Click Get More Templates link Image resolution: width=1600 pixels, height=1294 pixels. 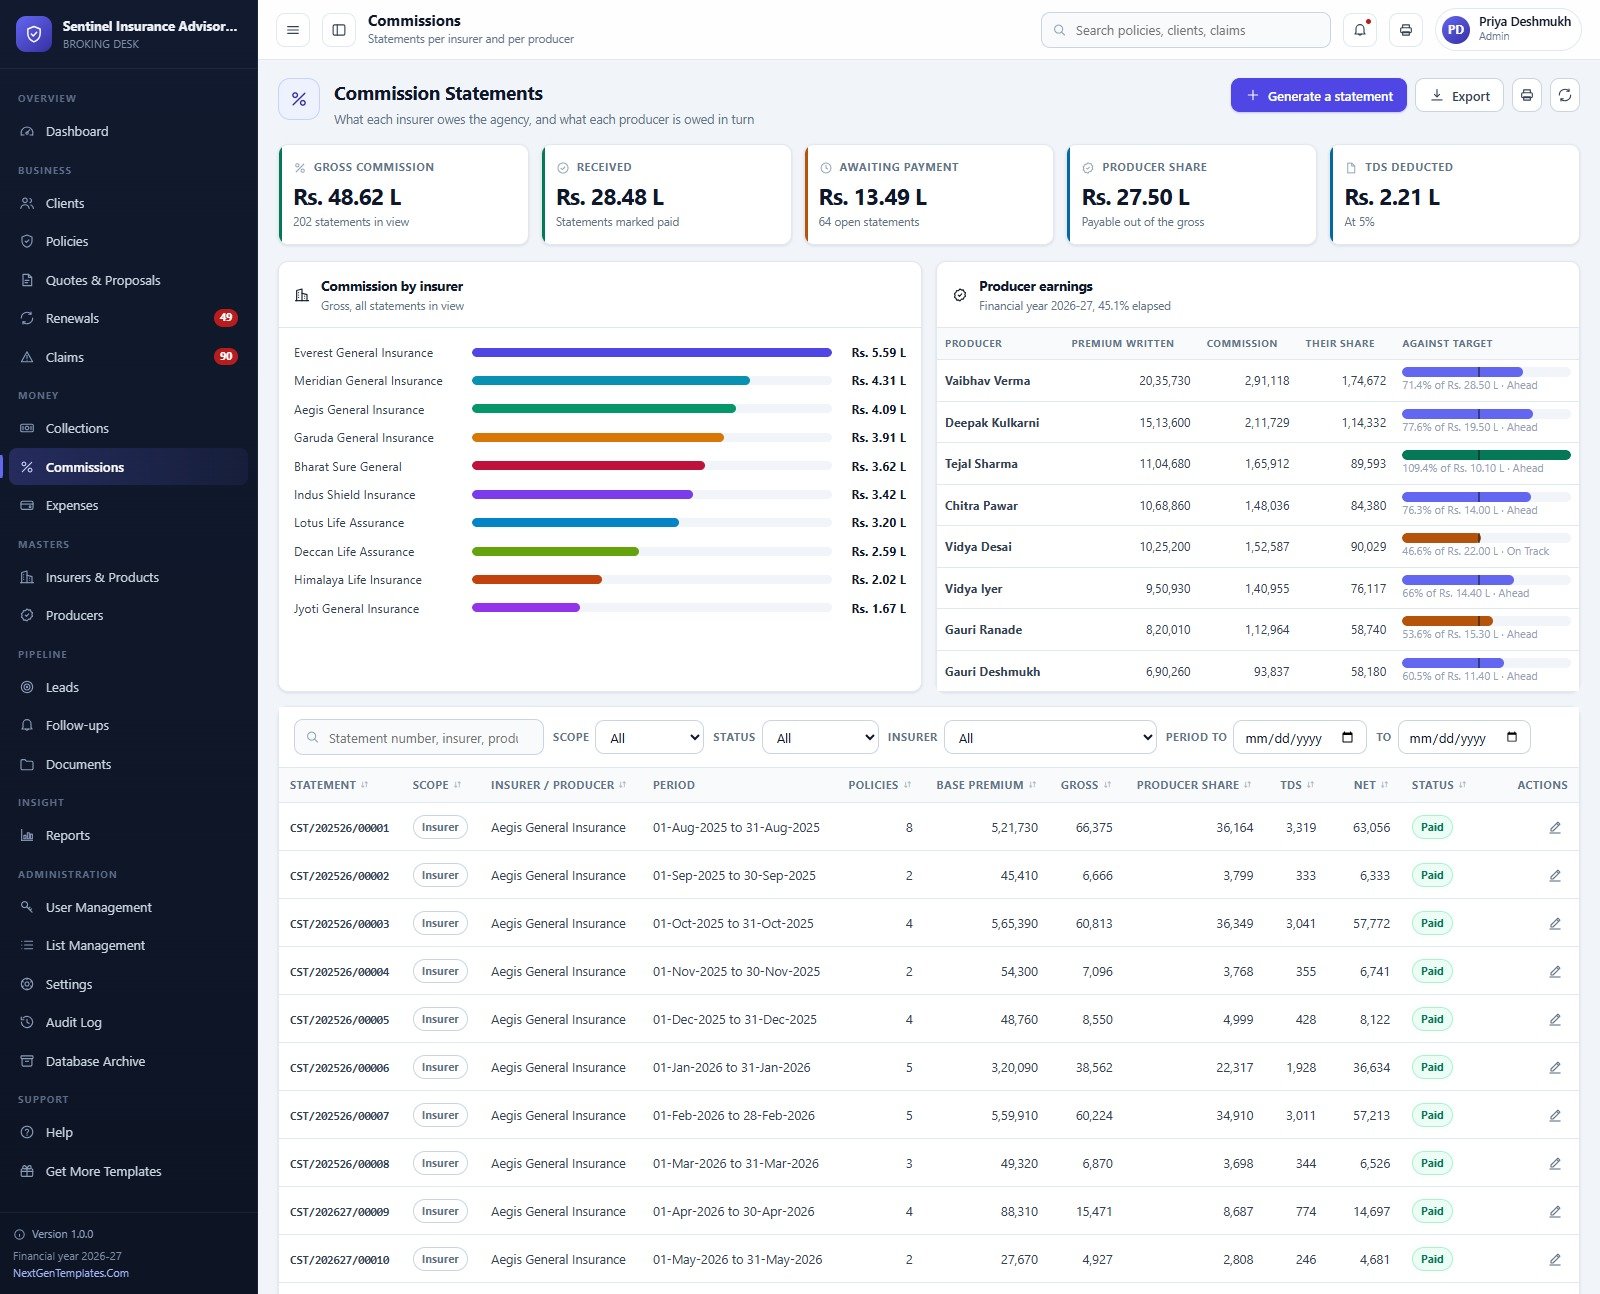point(128,1172)
